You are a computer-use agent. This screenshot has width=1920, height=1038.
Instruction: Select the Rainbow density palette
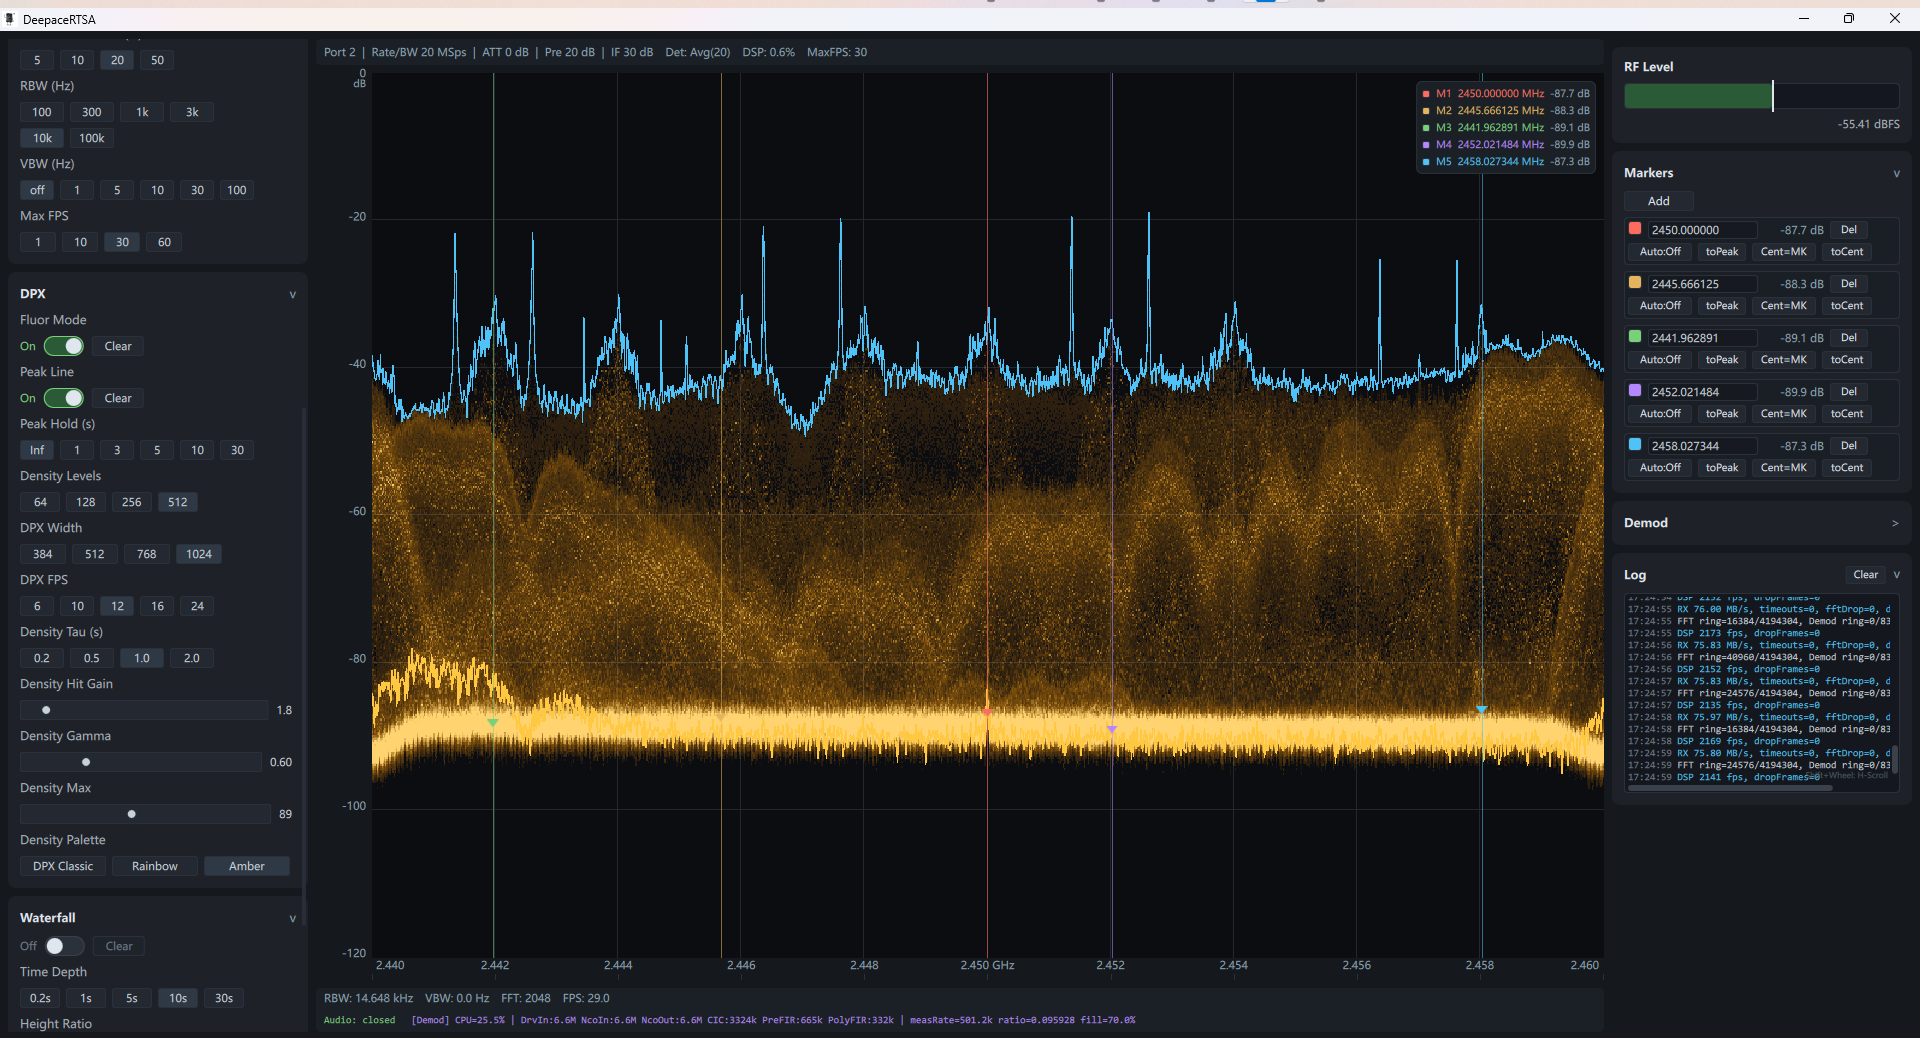155,866
